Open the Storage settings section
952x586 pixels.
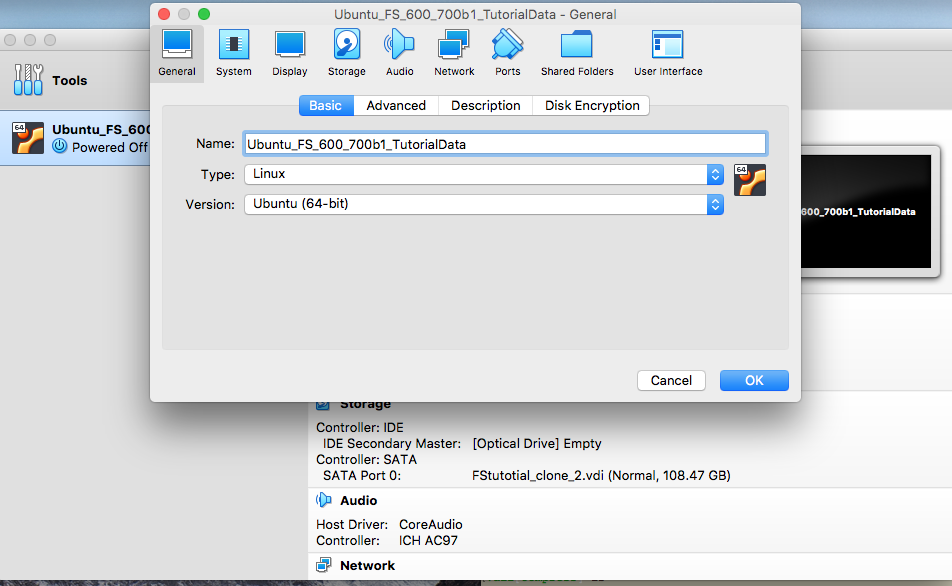(x=346, y=53)
